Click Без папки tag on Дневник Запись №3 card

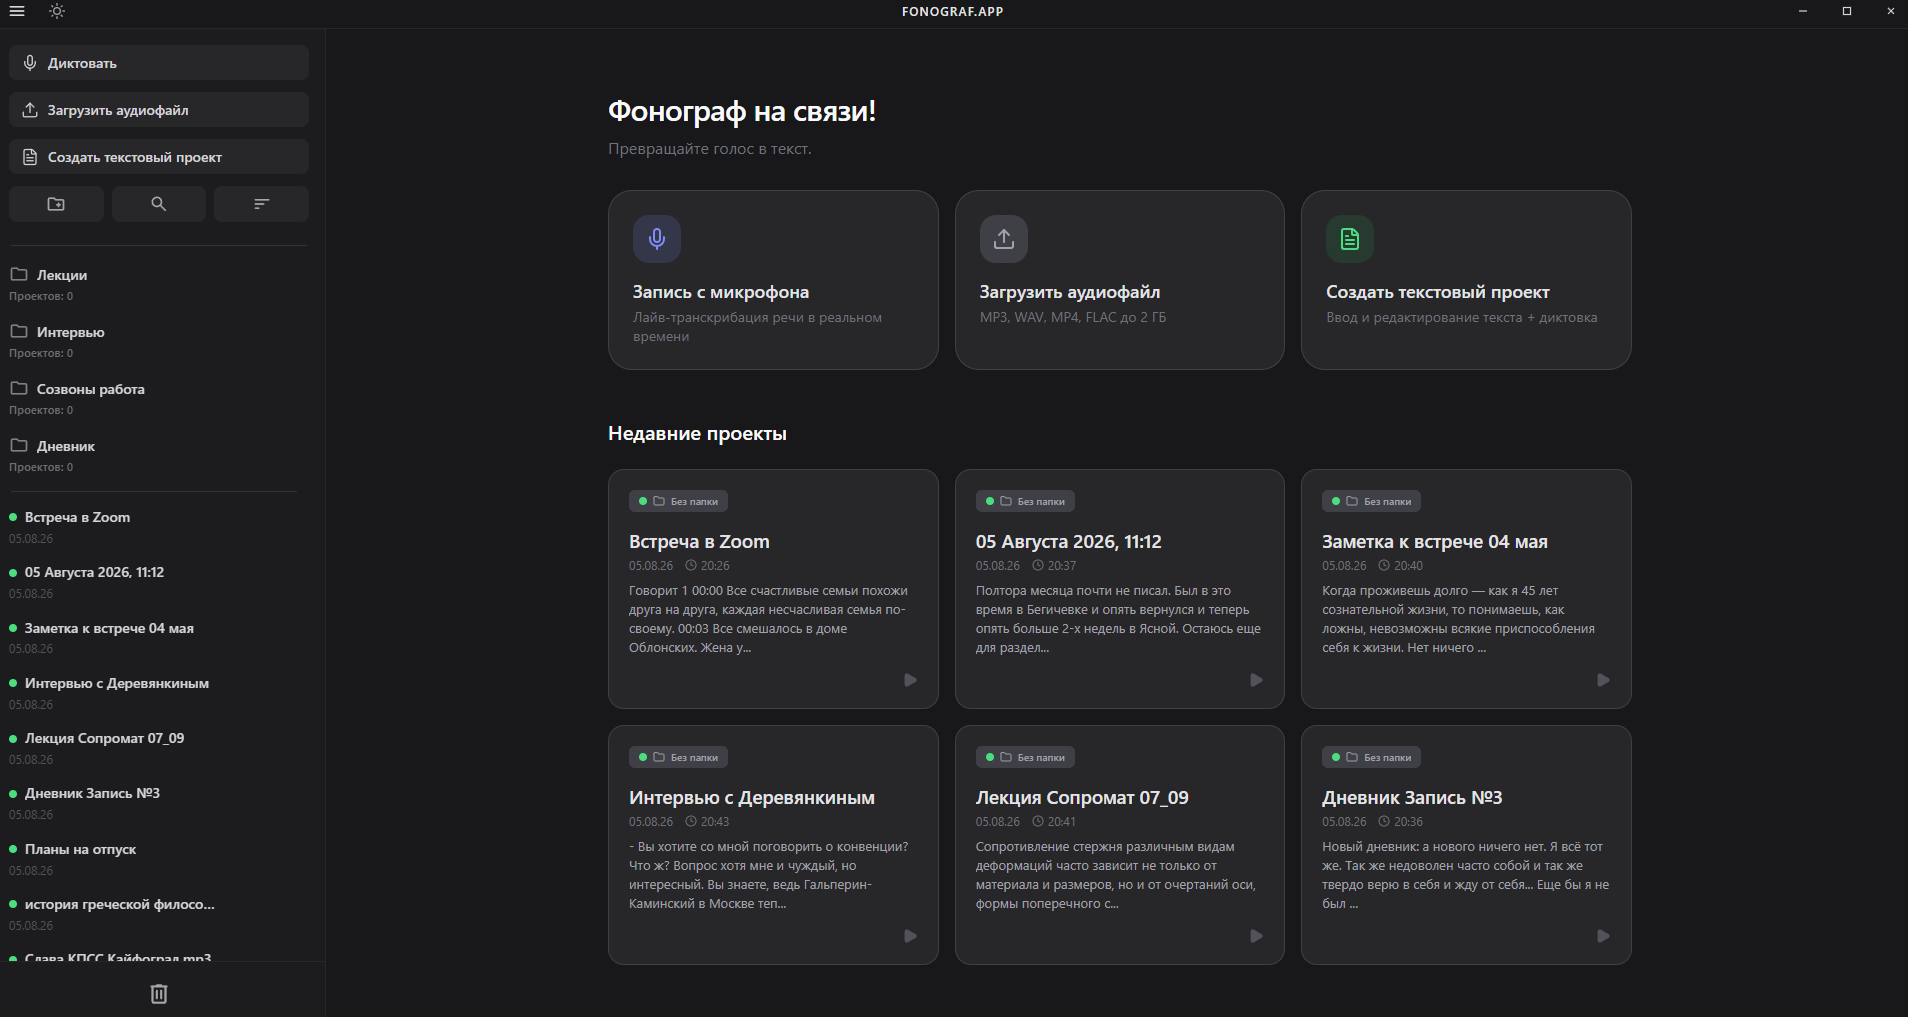1371,757
